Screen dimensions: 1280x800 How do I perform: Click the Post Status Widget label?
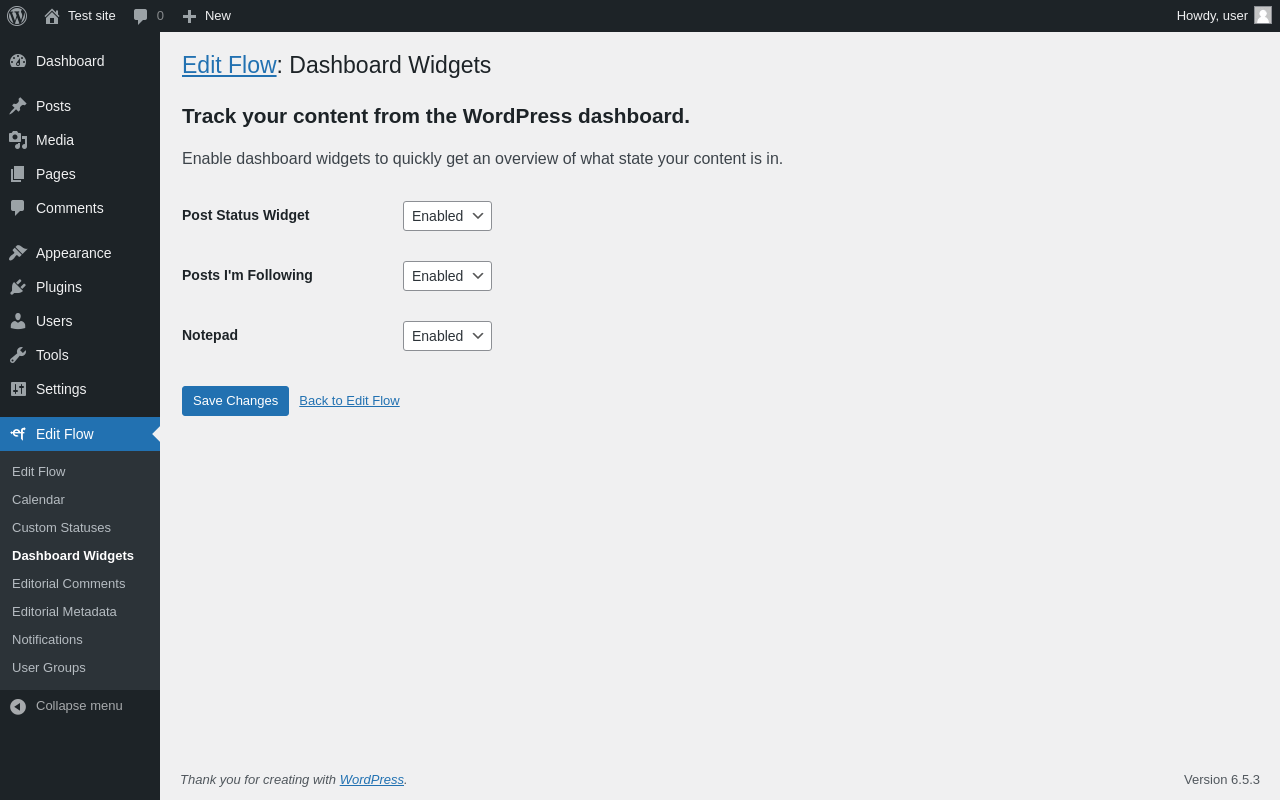pos(246,215)
